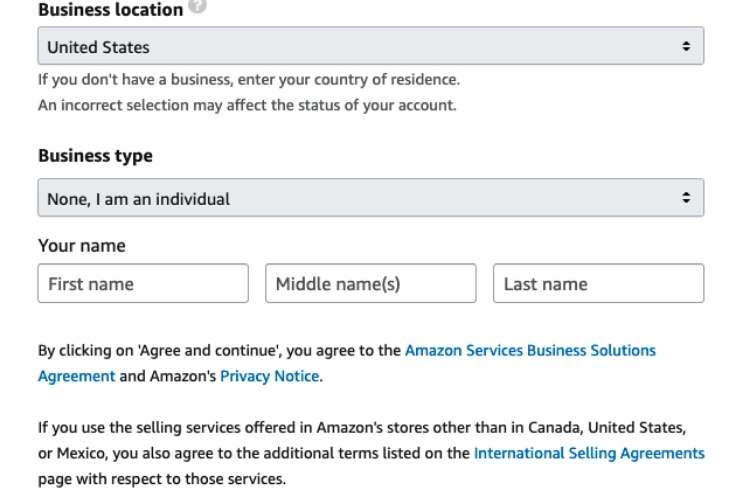Click the arrows icon on the United States selector
Screen dimensions: 750x500
pyautogui.click(x=686, y=46)
